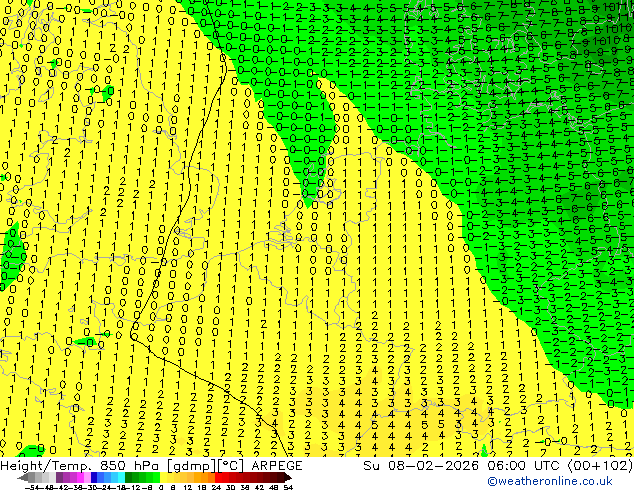Image resolution: width=634 pixels, height=490 pixels.
Task: Click the "06:00 UTC" valid time
Action: point(524,466)
